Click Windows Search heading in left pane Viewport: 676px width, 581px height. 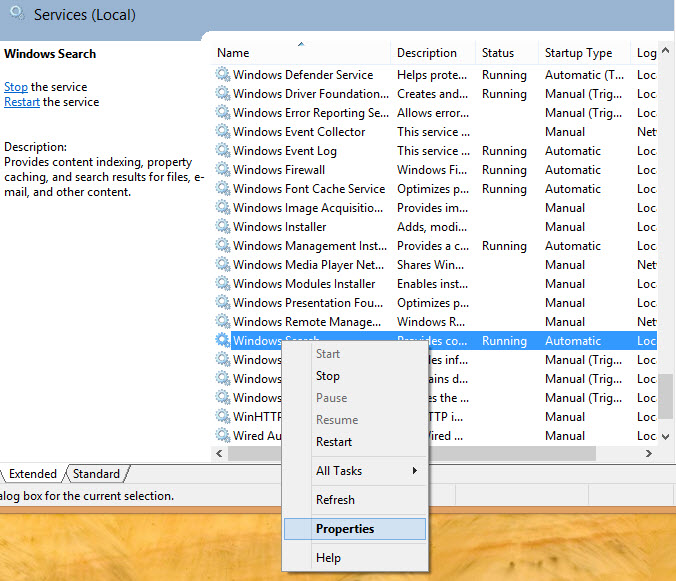(x=50, y=54)
